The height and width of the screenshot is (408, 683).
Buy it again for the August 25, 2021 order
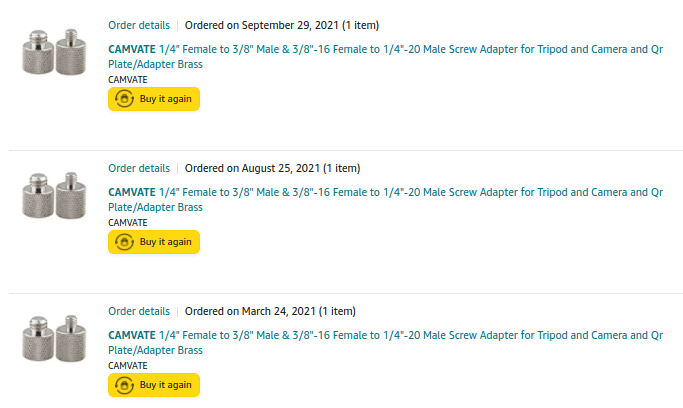coord(154,242)
